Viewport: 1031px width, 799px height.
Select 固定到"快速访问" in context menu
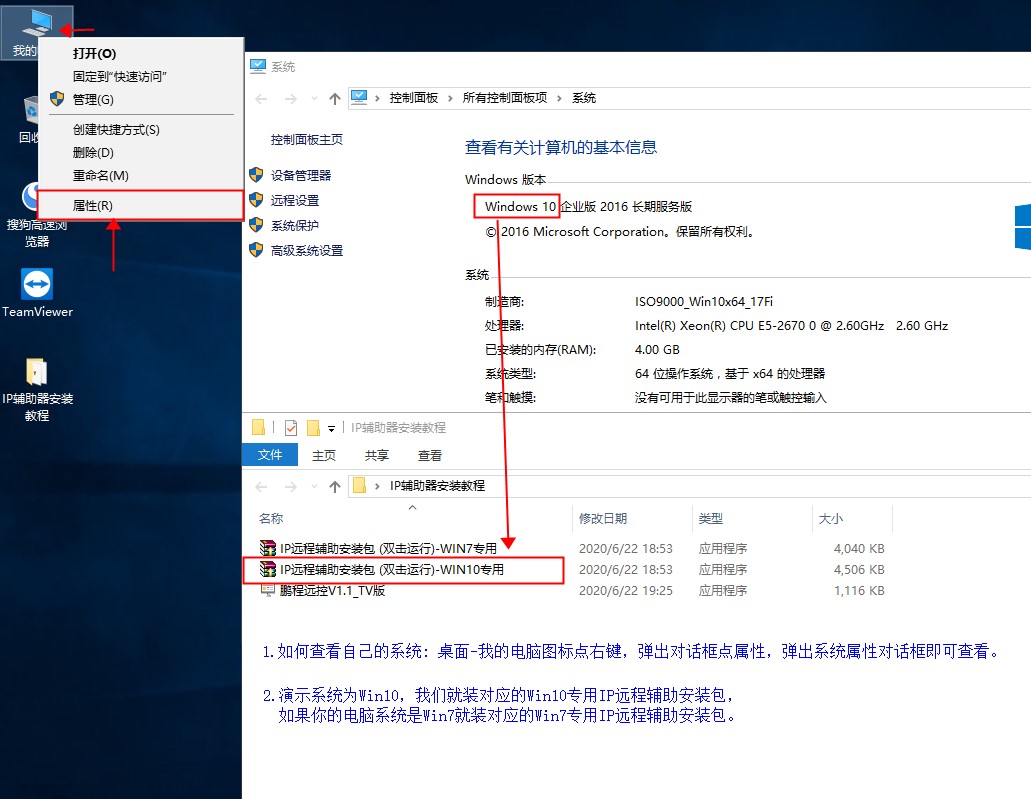tap(141, 76)
